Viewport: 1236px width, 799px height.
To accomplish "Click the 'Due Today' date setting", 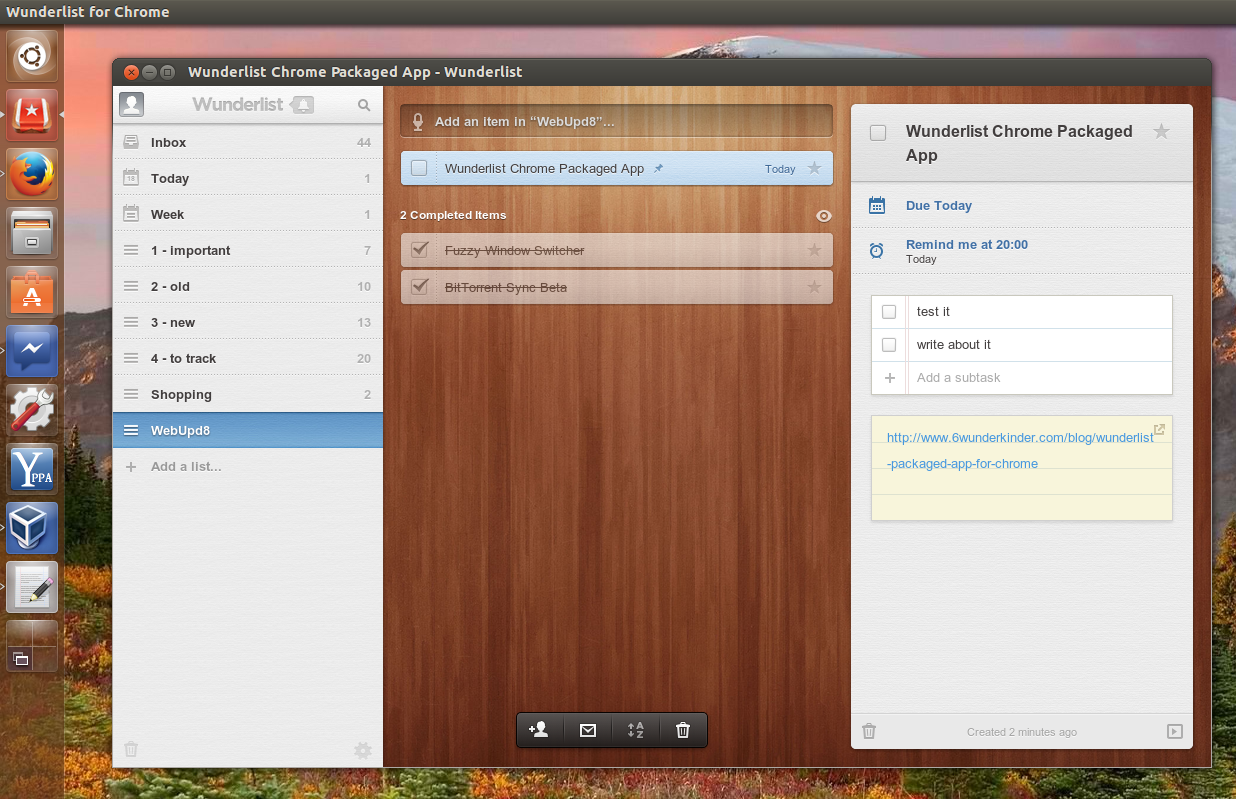I will 939,205.
